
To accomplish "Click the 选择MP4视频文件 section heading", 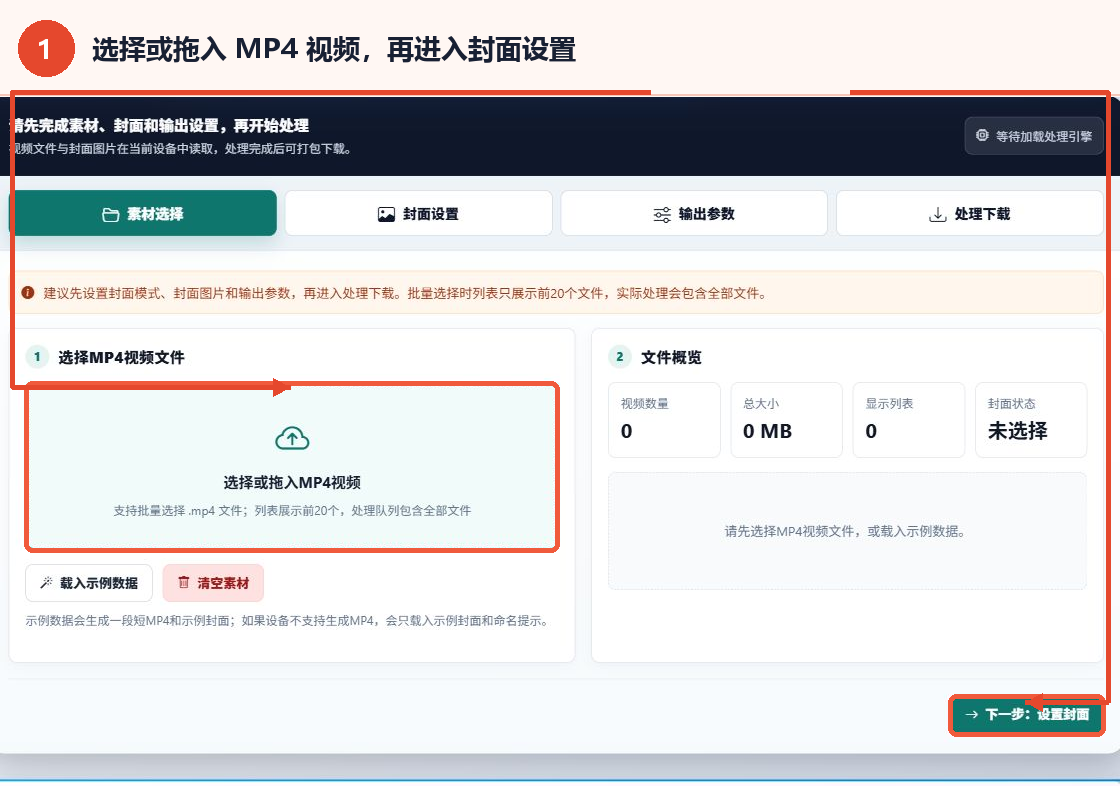I will tap(121, 357).
